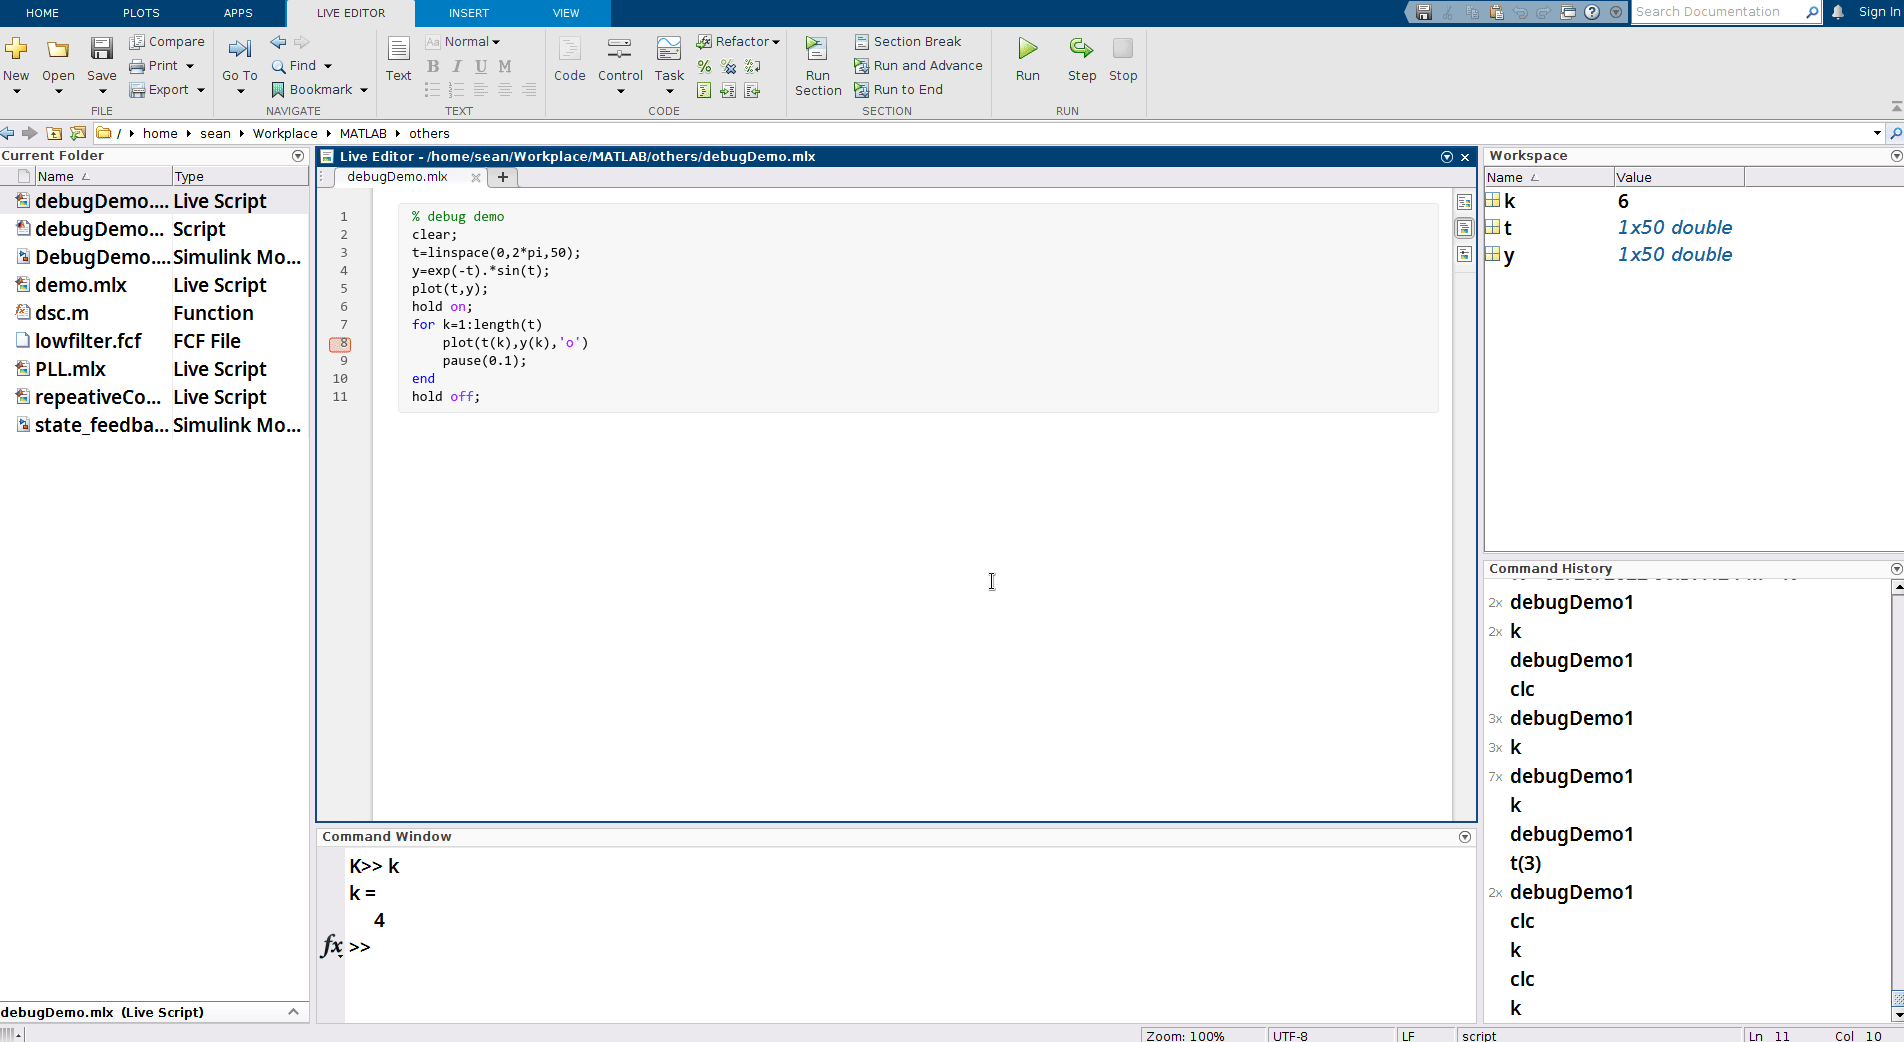Click the Run to End button
The height and width of the screenshot is (1042, 1904).
[x=898, y=89]
